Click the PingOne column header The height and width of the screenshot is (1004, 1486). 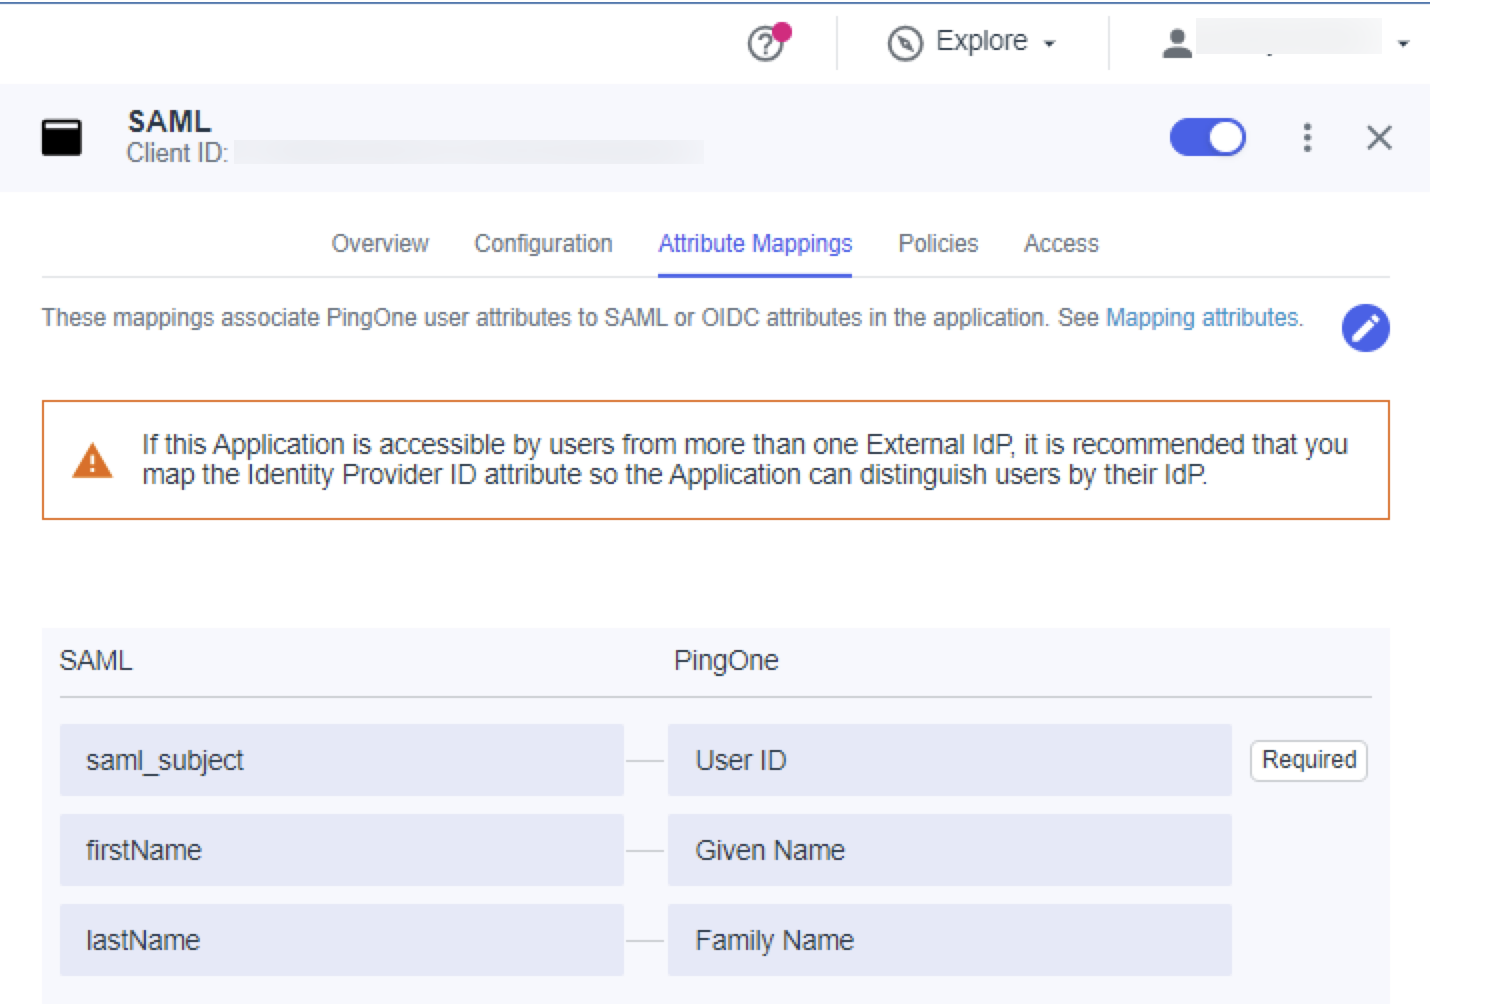click(x=726, y=661)
